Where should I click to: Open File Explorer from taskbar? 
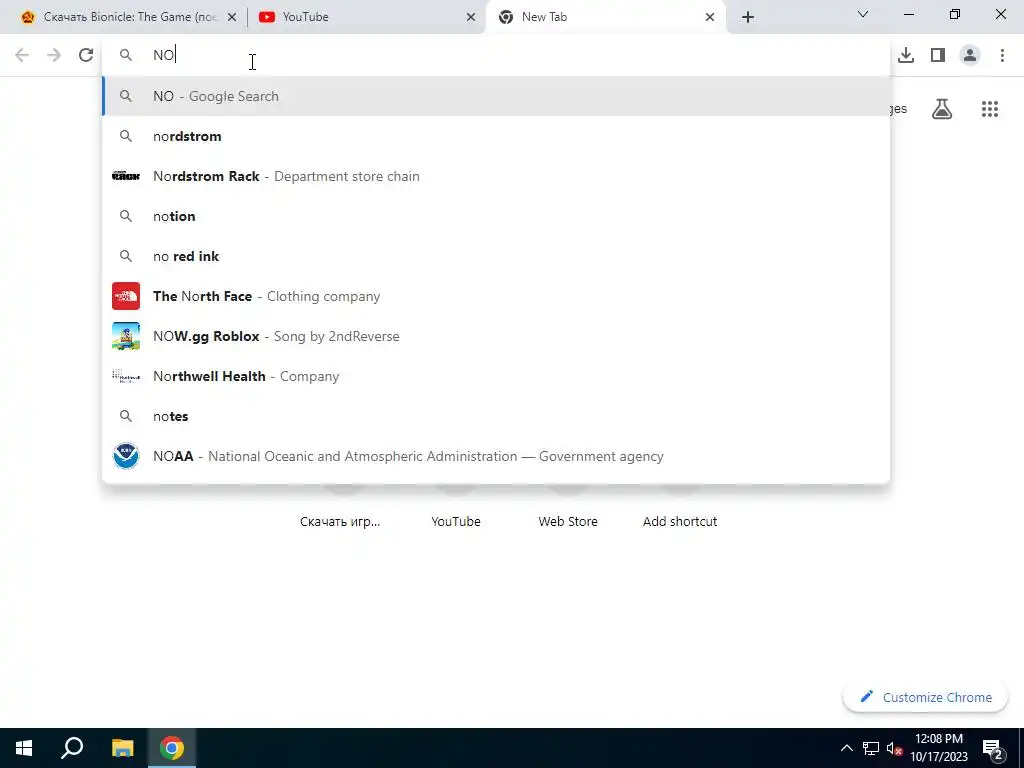point(122,748)
